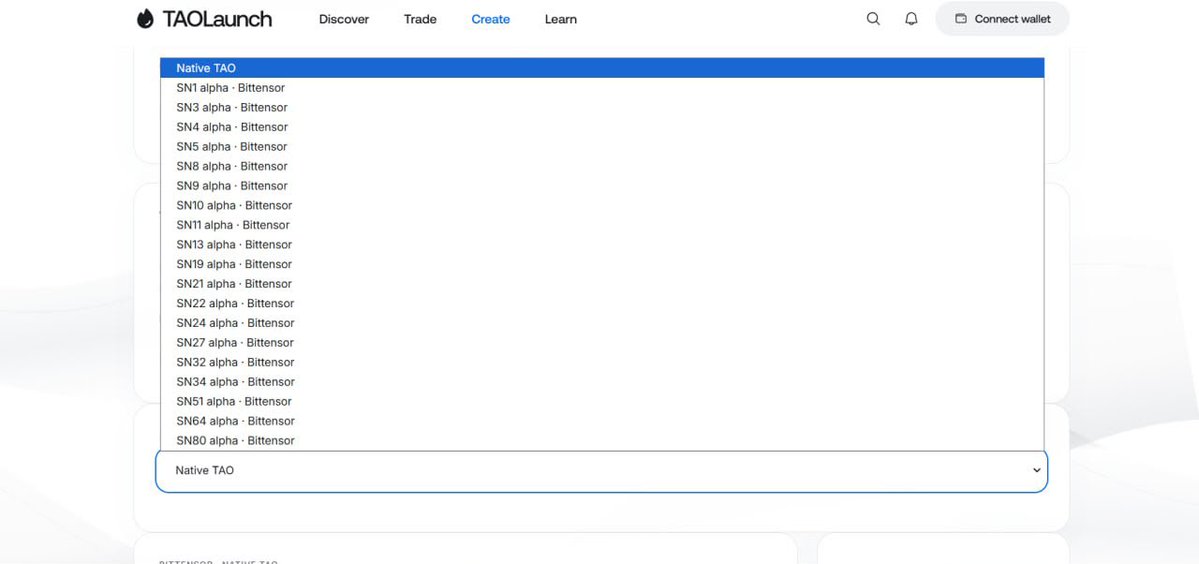Open notifications bell icon
Screen dimensions: 1199x564
tap(911, 19)
